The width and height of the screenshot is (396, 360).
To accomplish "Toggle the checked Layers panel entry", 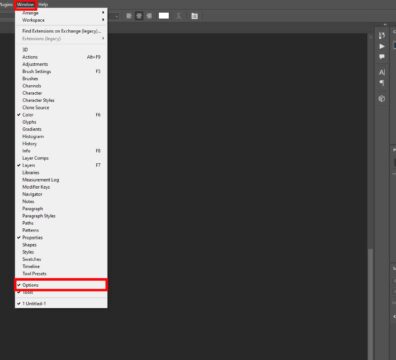I will pos(61,165).
